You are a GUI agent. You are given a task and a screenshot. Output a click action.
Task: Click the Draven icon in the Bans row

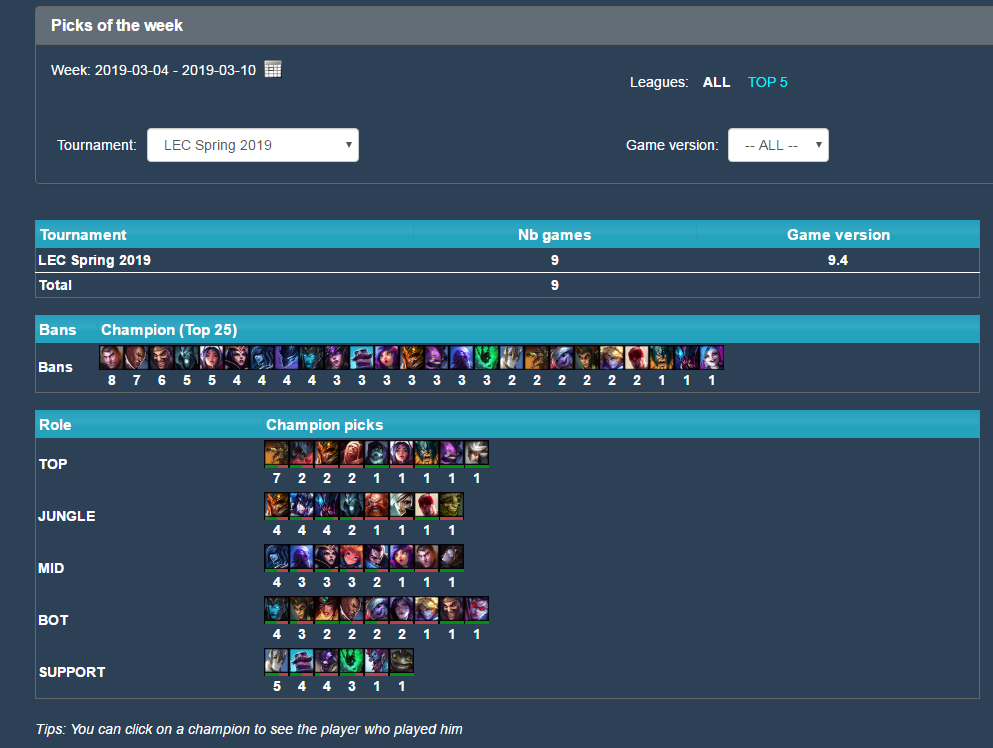pyautogui.click(x=161, y=358)
